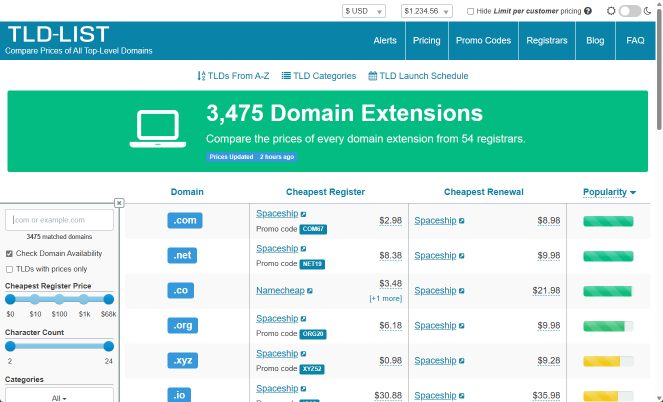The width and height of the screenshot is (663, 402).
Task: Open the .xyz domain badge
Action: pos(183,361)
